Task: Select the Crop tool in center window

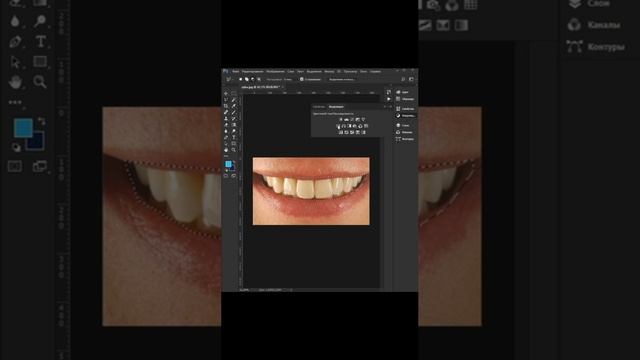Action: point(226,106)
